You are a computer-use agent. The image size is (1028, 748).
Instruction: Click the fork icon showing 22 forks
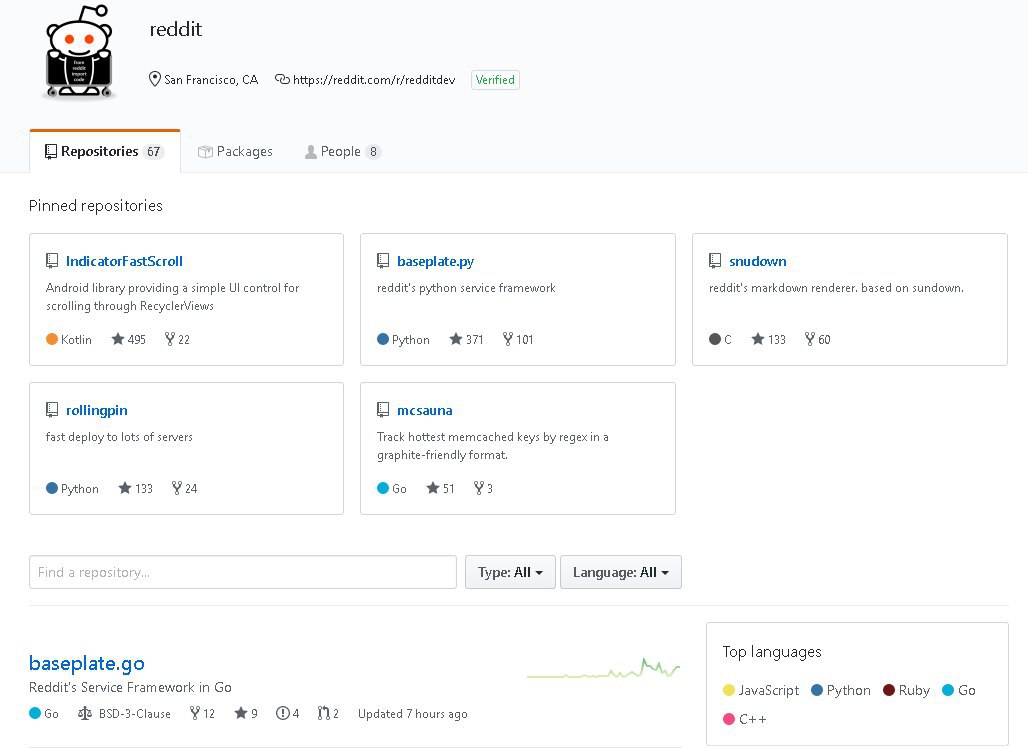click(170, 339)
